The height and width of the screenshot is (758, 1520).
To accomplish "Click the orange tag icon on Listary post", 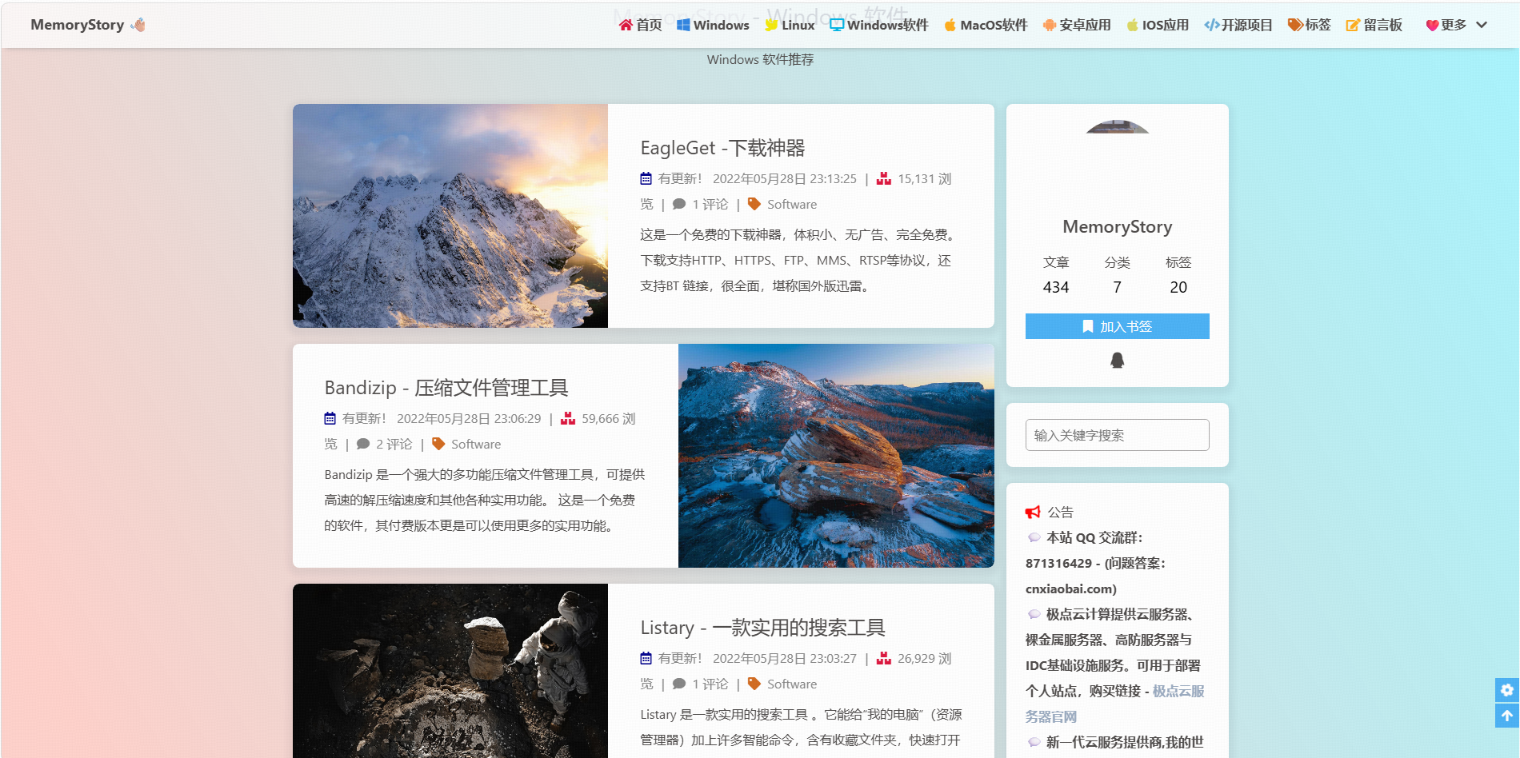I will click(754, 684).
